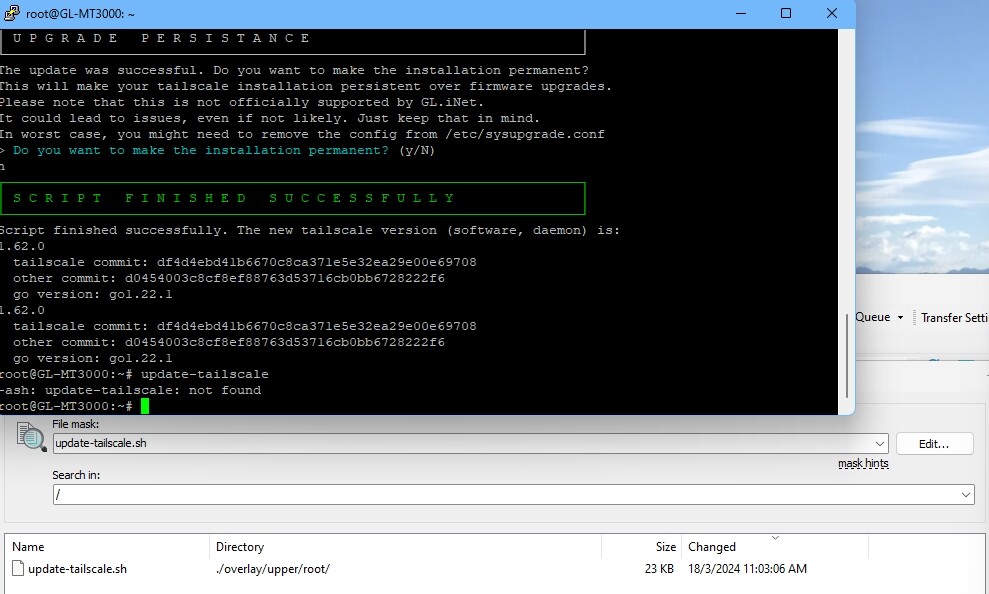Click the green terminal cursor at prompt

(x=145, y=406)
